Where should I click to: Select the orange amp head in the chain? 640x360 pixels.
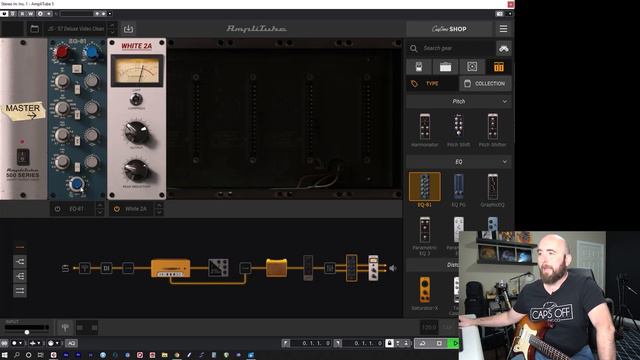[x=171, y=268]
